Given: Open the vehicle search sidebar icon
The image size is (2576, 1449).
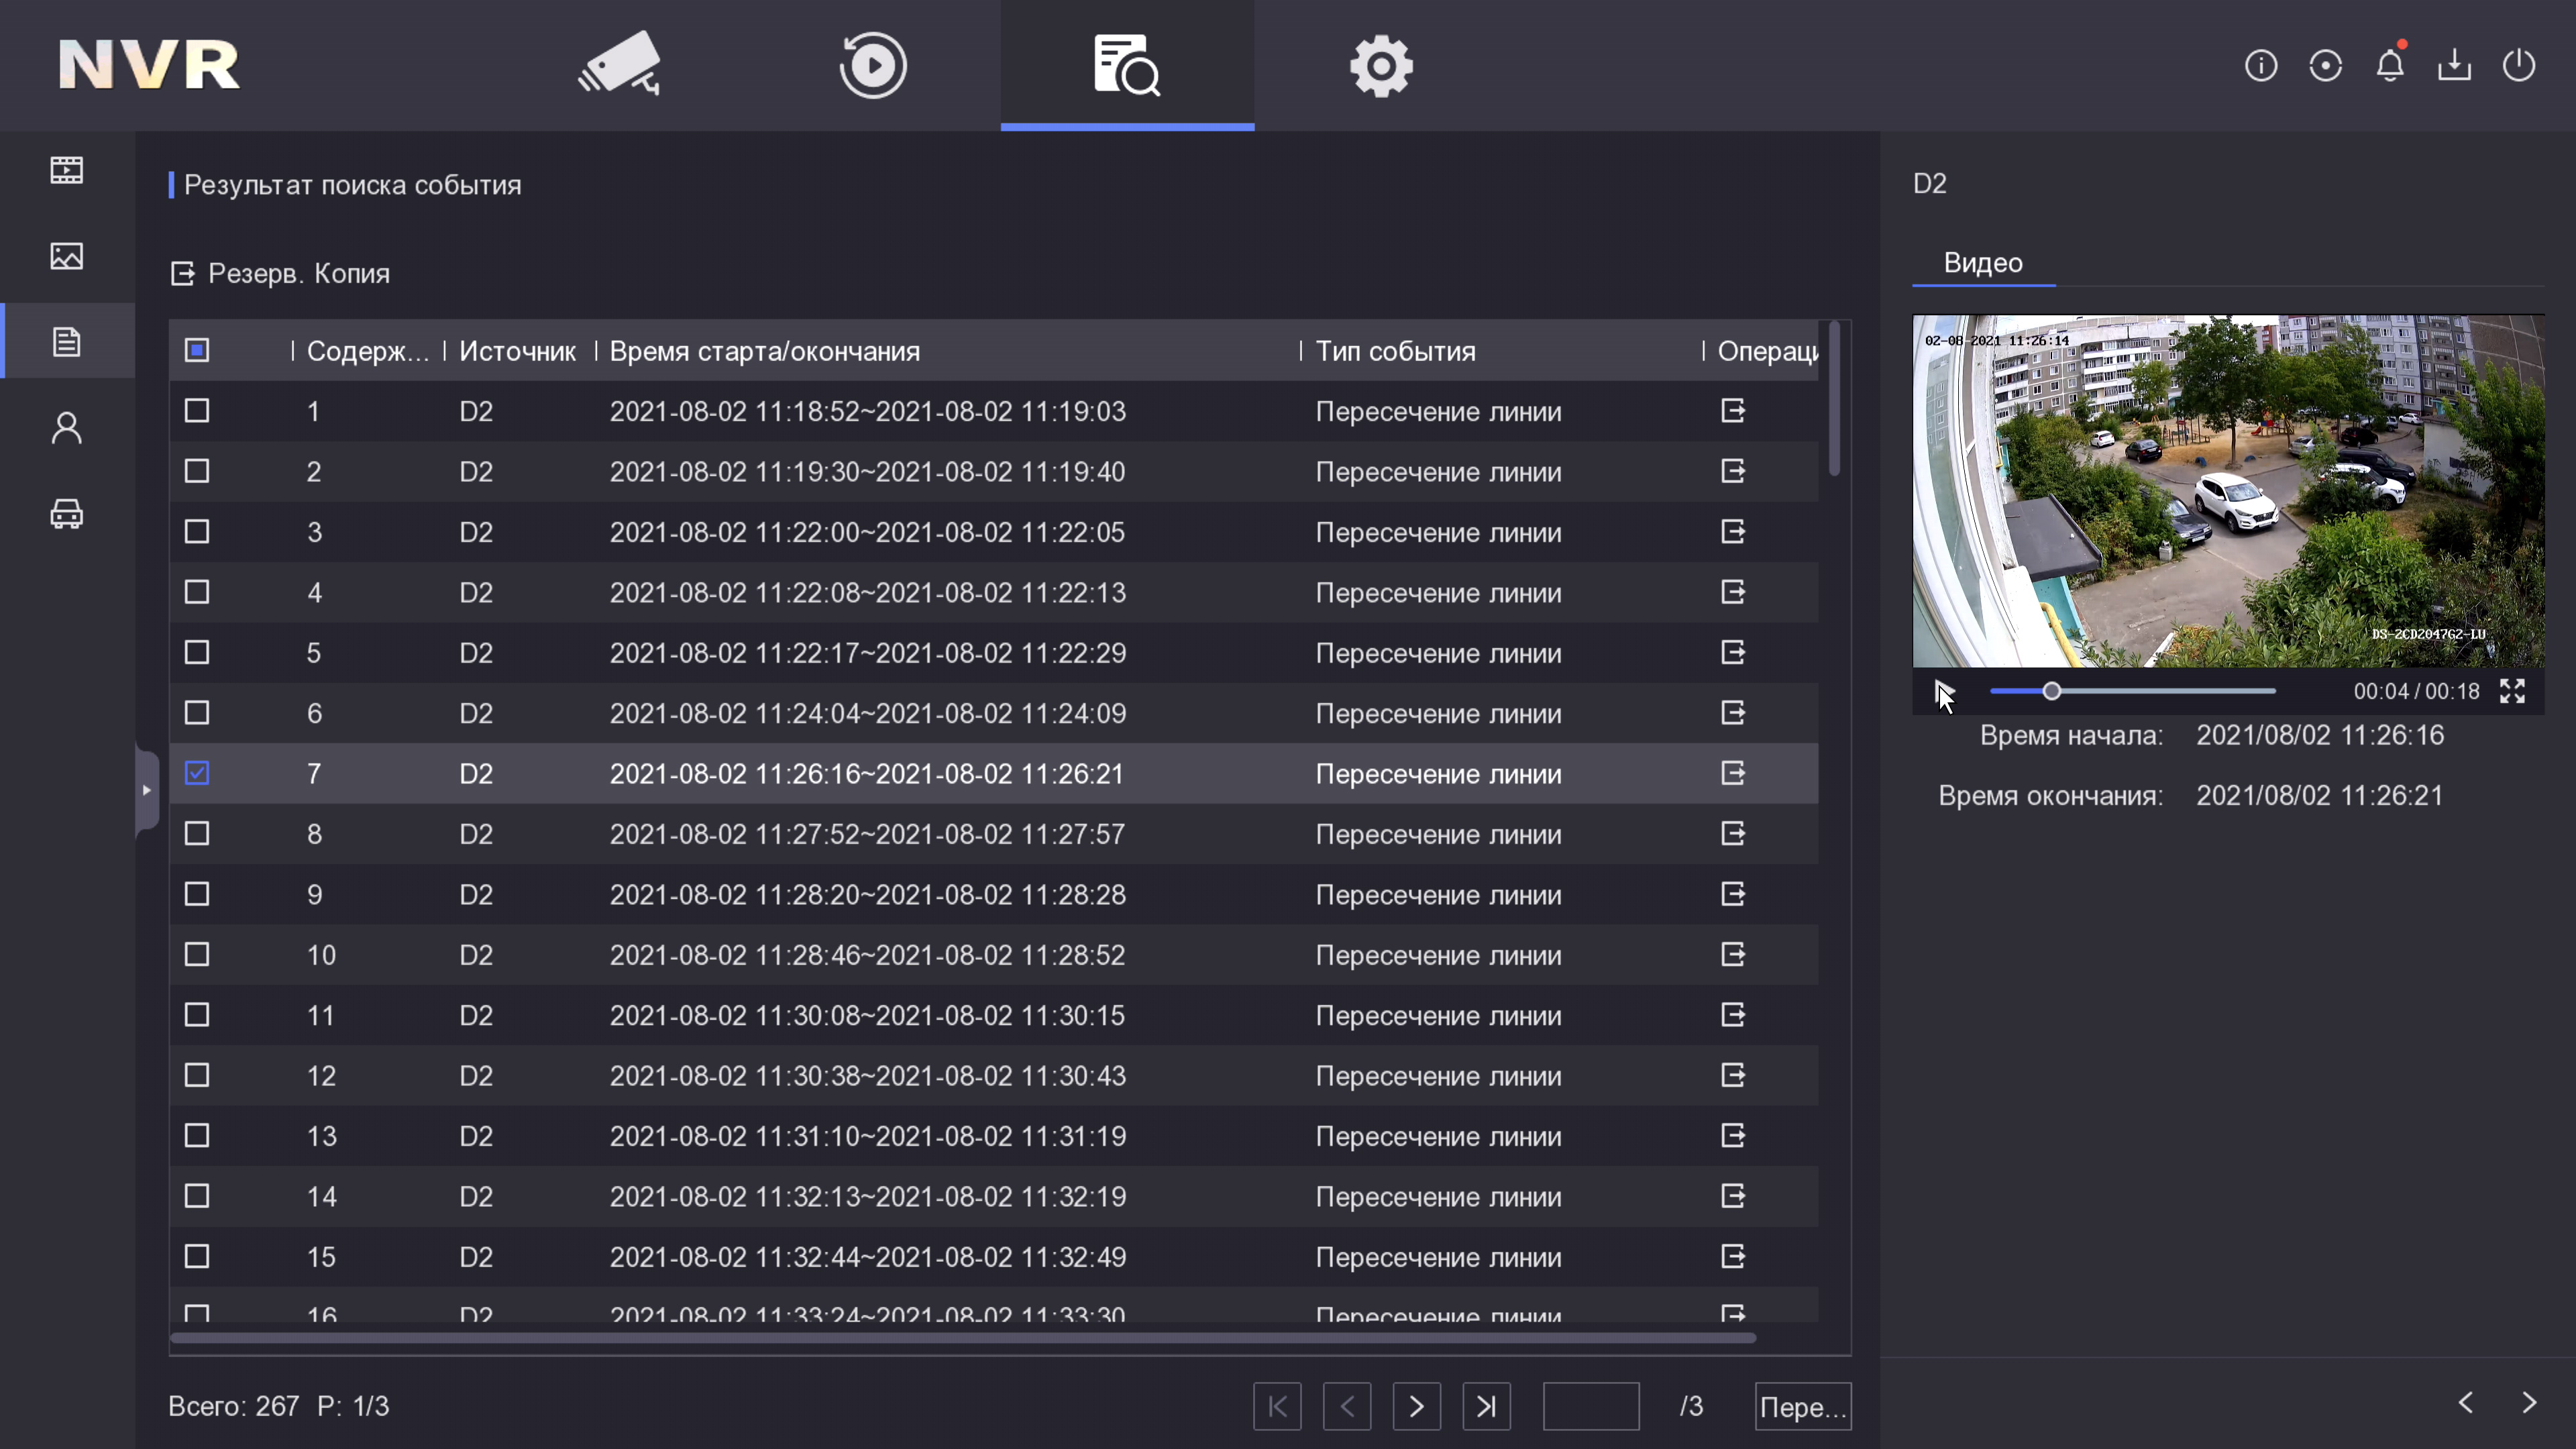Looking at the screenshot, I should pos(67,514).
